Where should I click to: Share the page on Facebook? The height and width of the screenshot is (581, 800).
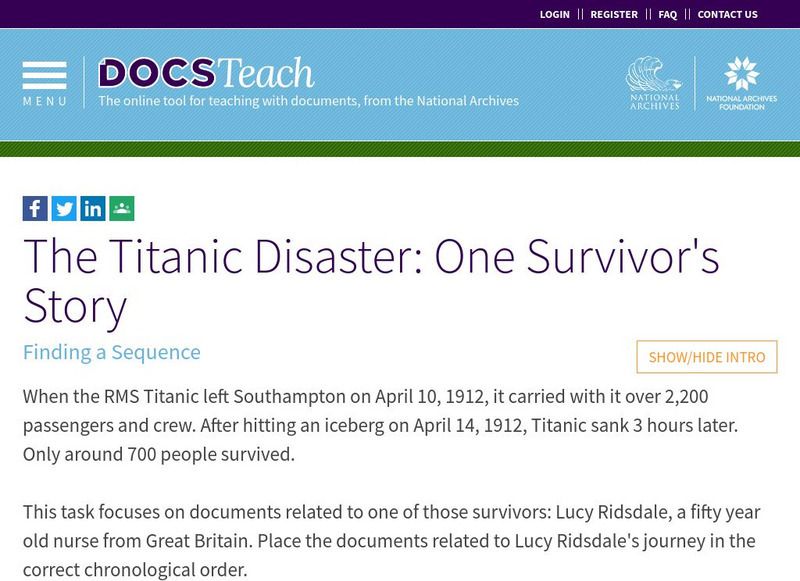tap(35, 209)
